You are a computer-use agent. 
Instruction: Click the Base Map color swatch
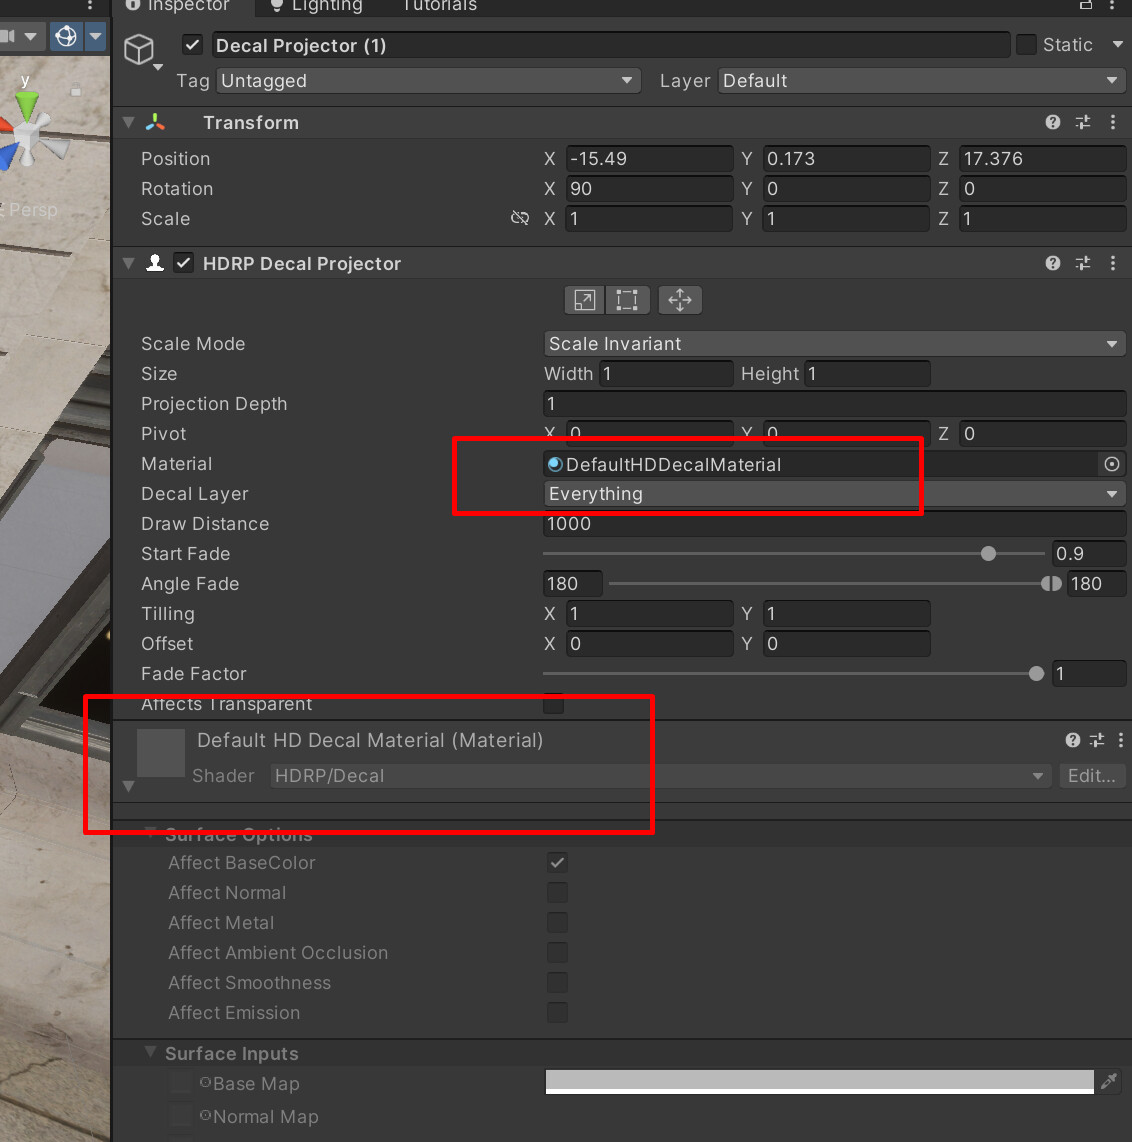tap(819, 1082)
